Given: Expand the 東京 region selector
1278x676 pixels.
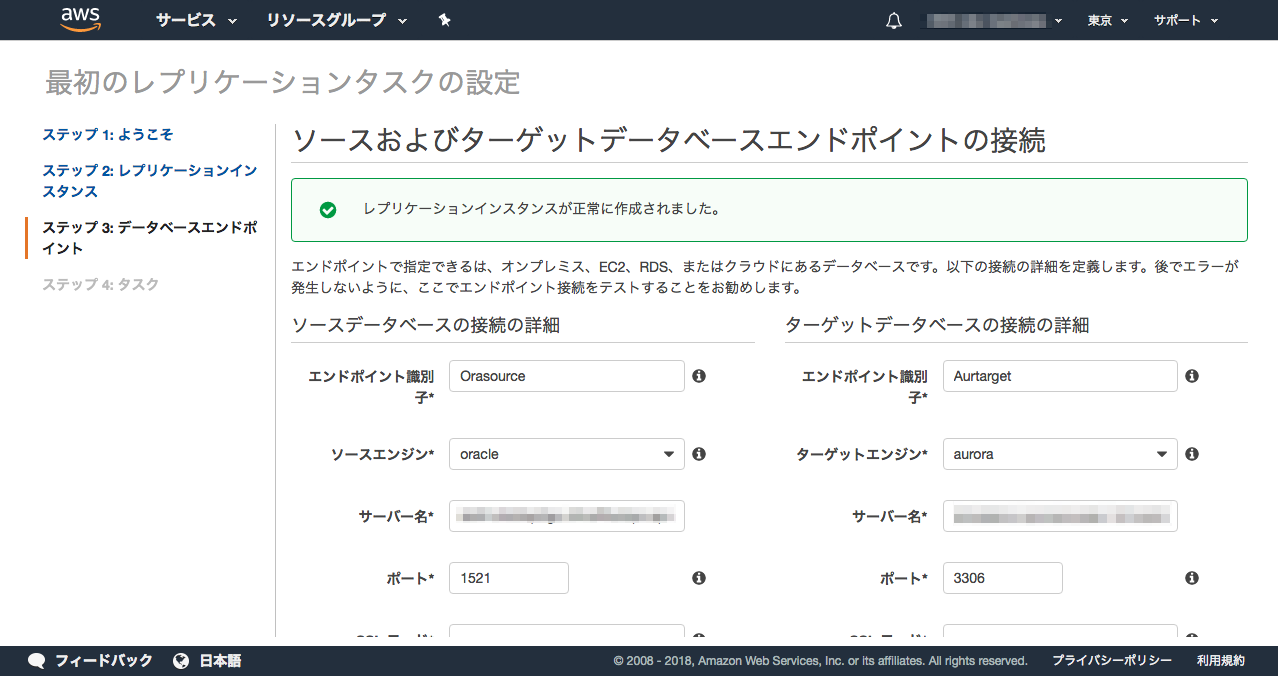Looking at the screenshot, I should (1107, 20).
